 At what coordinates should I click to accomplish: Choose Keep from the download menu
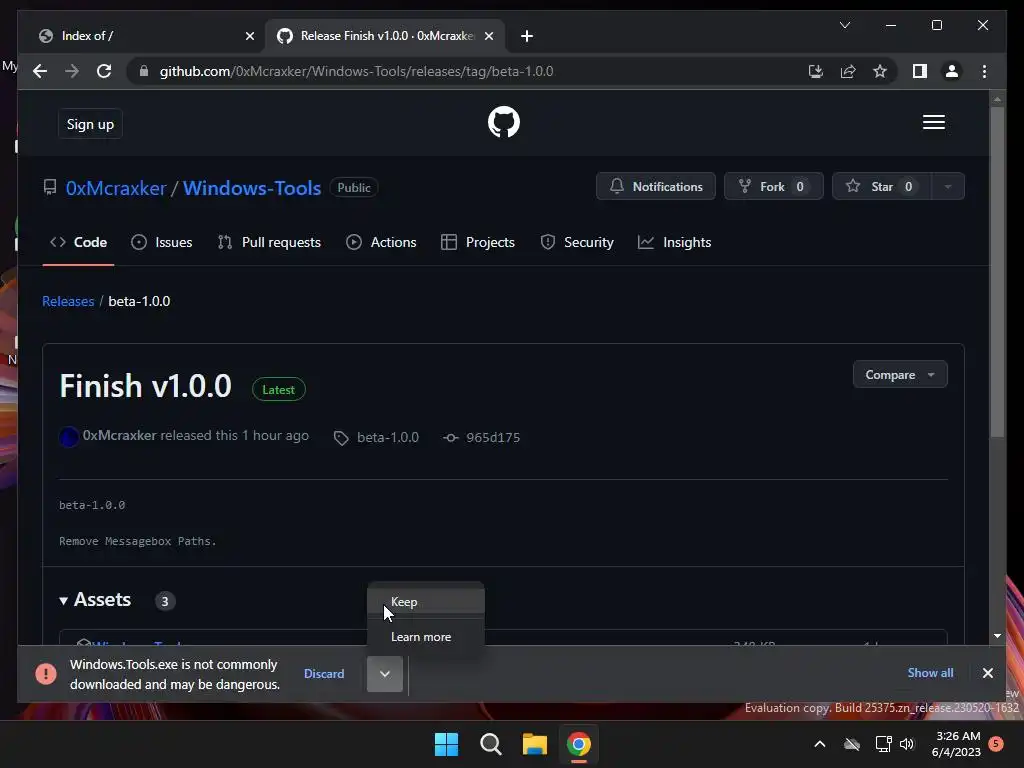[x=426, y=602]
